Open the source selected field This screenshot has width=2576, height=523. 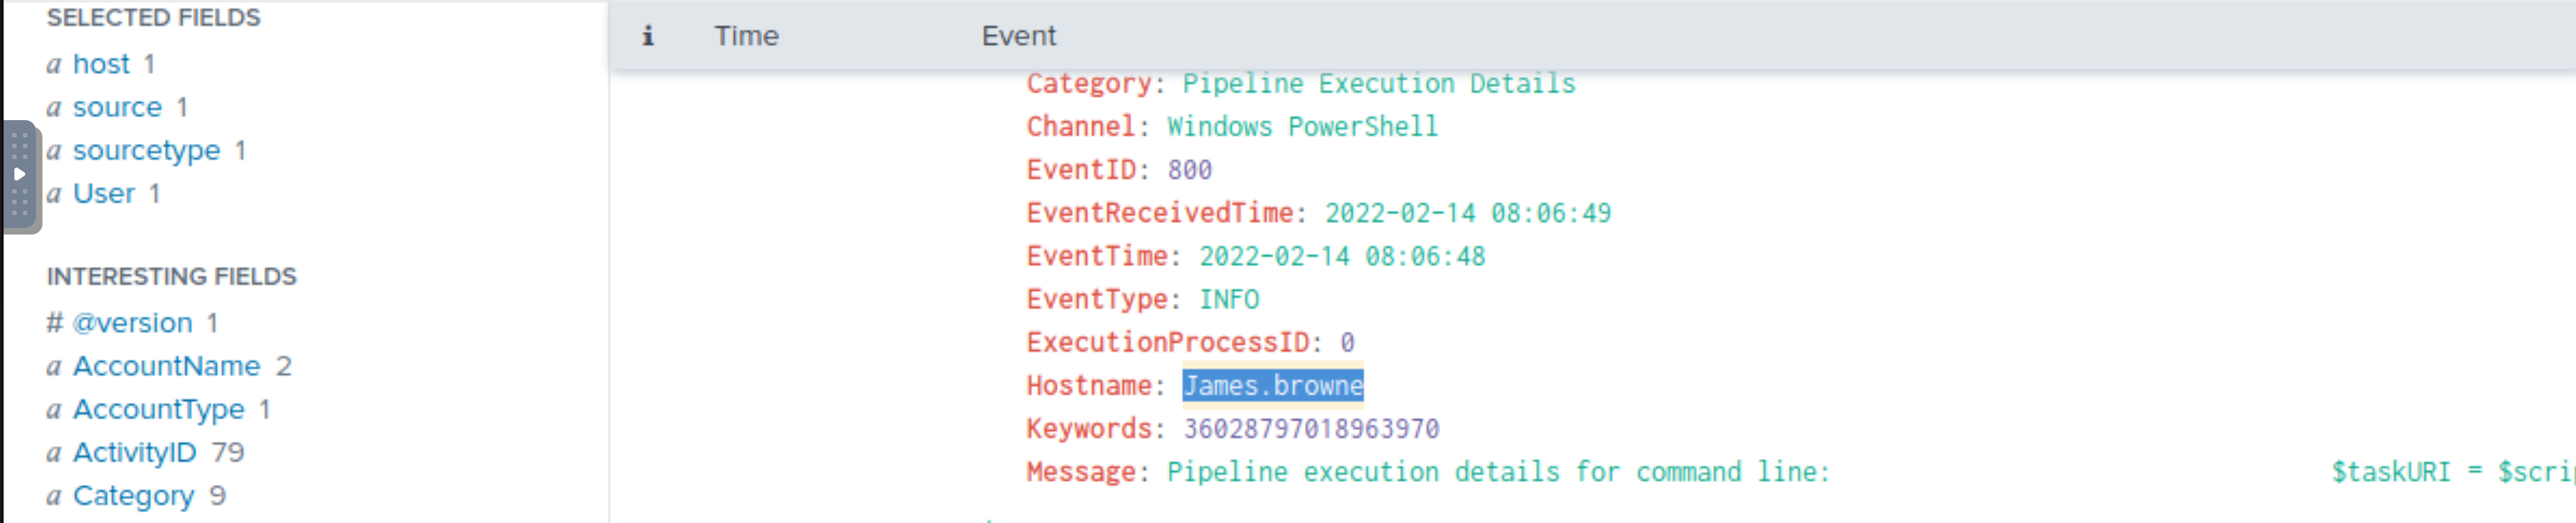[x=117, y=107]
